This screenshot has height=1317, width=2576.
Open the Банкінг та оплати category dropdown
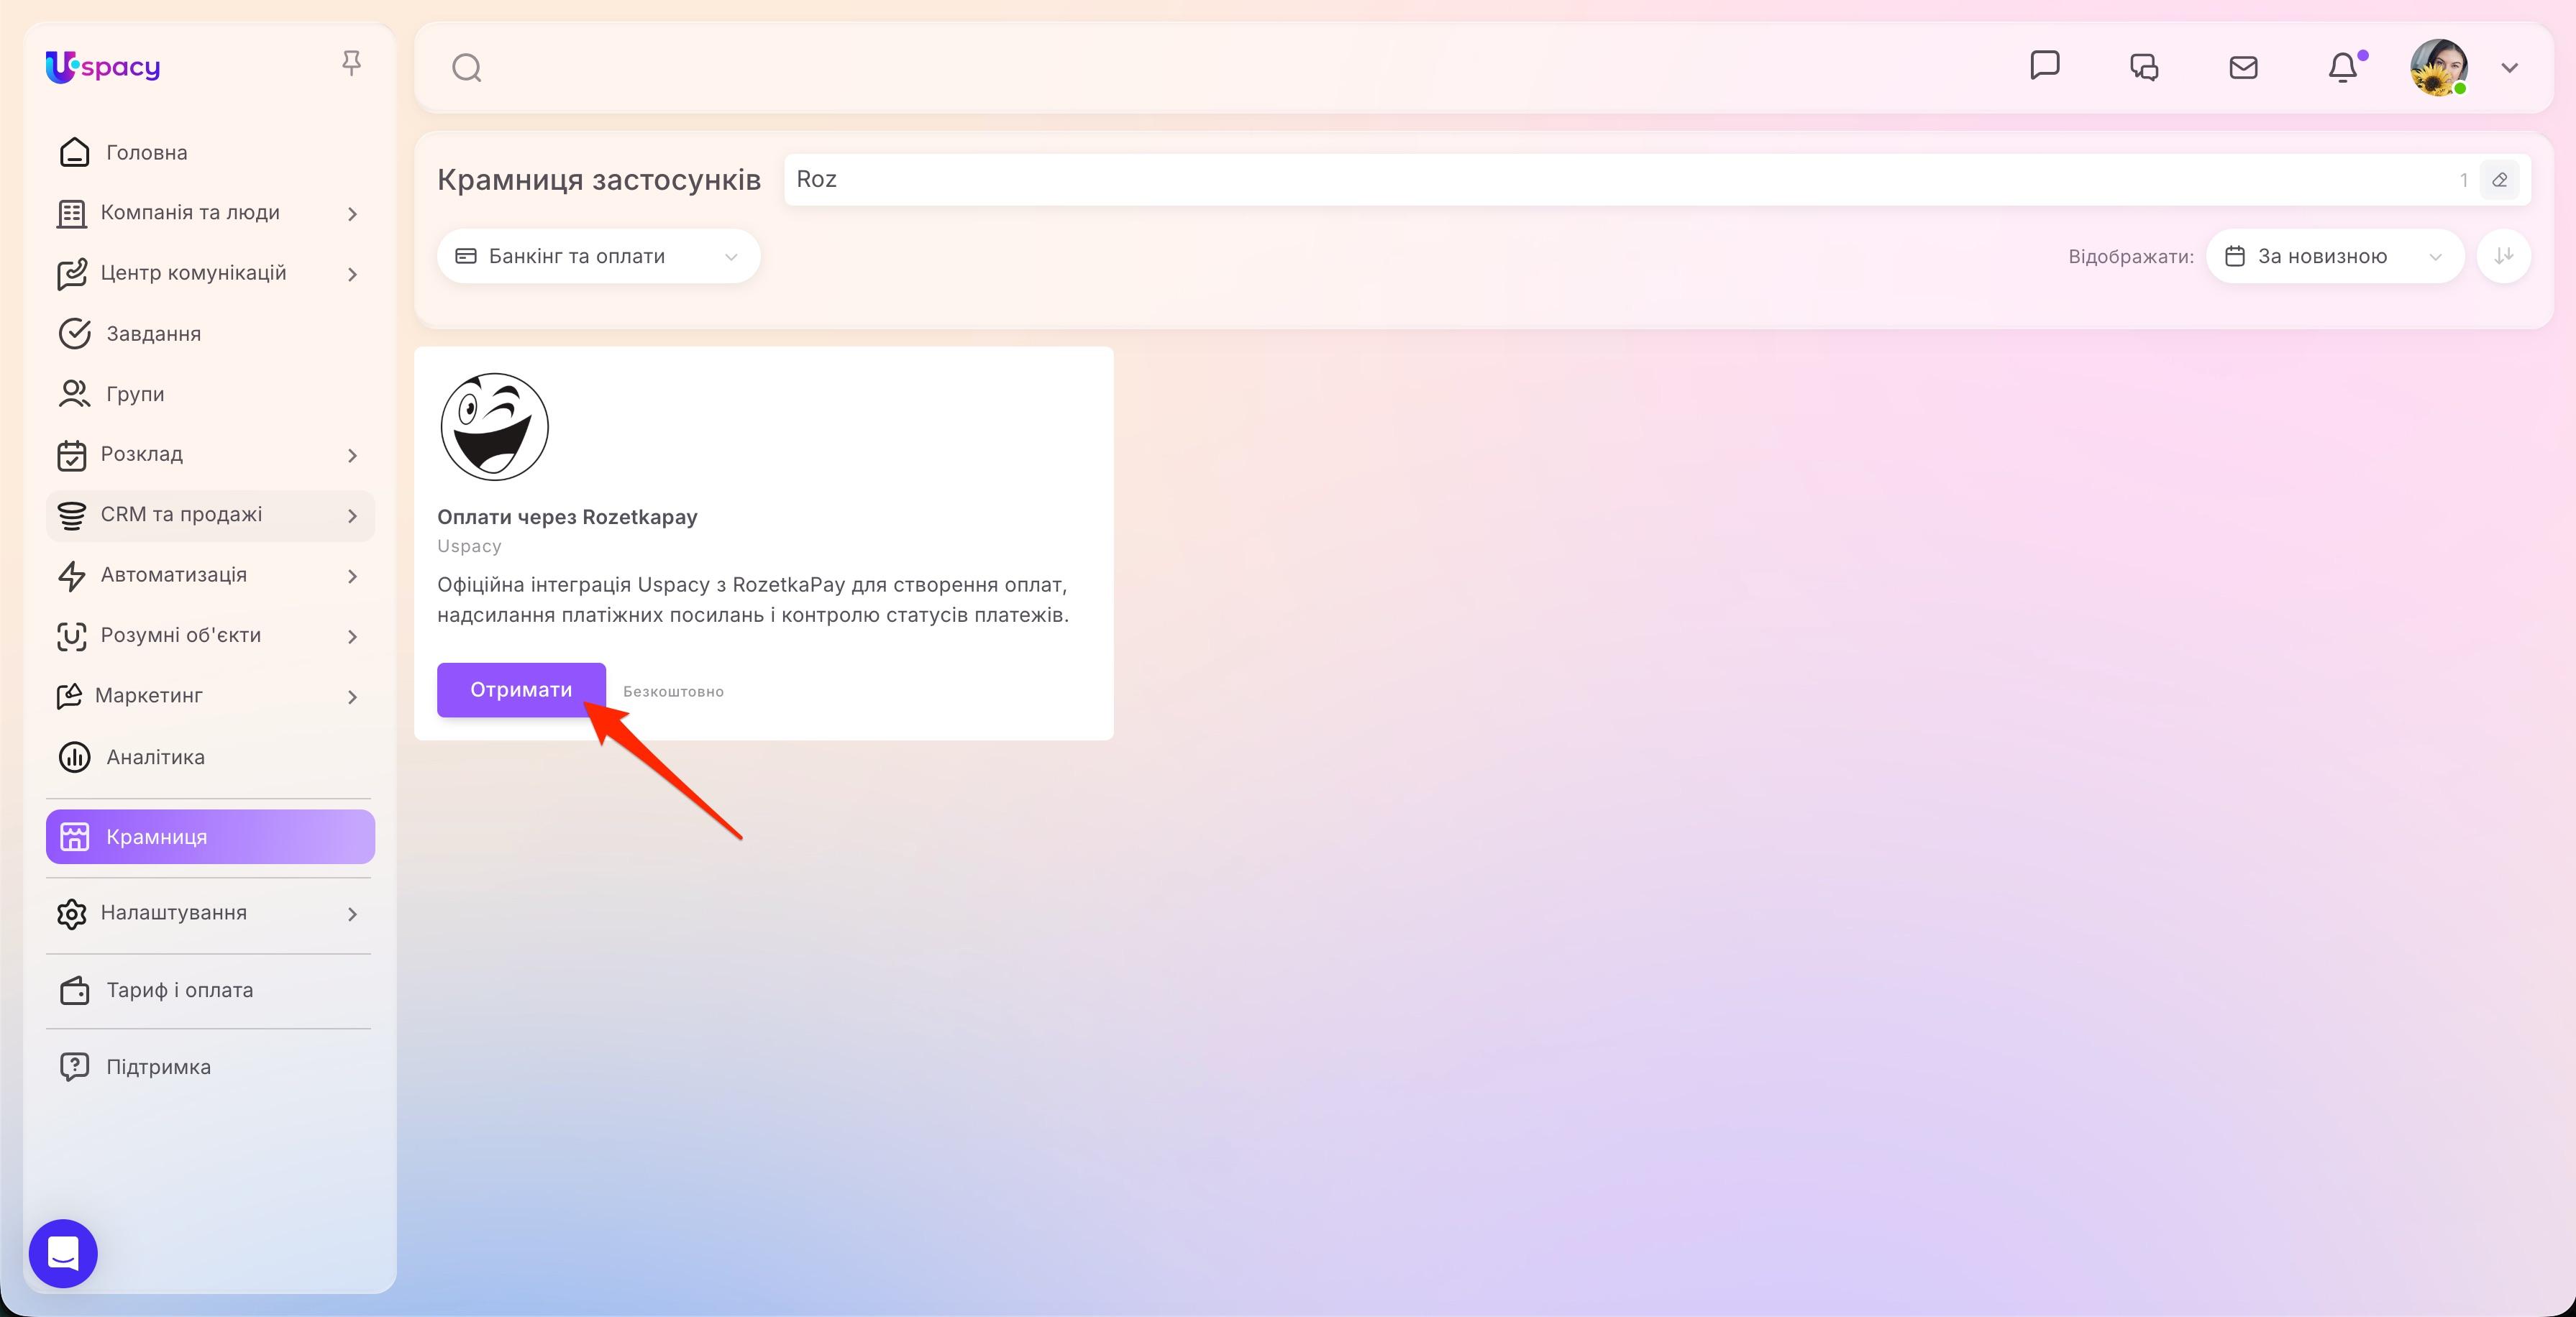point(598,257)
